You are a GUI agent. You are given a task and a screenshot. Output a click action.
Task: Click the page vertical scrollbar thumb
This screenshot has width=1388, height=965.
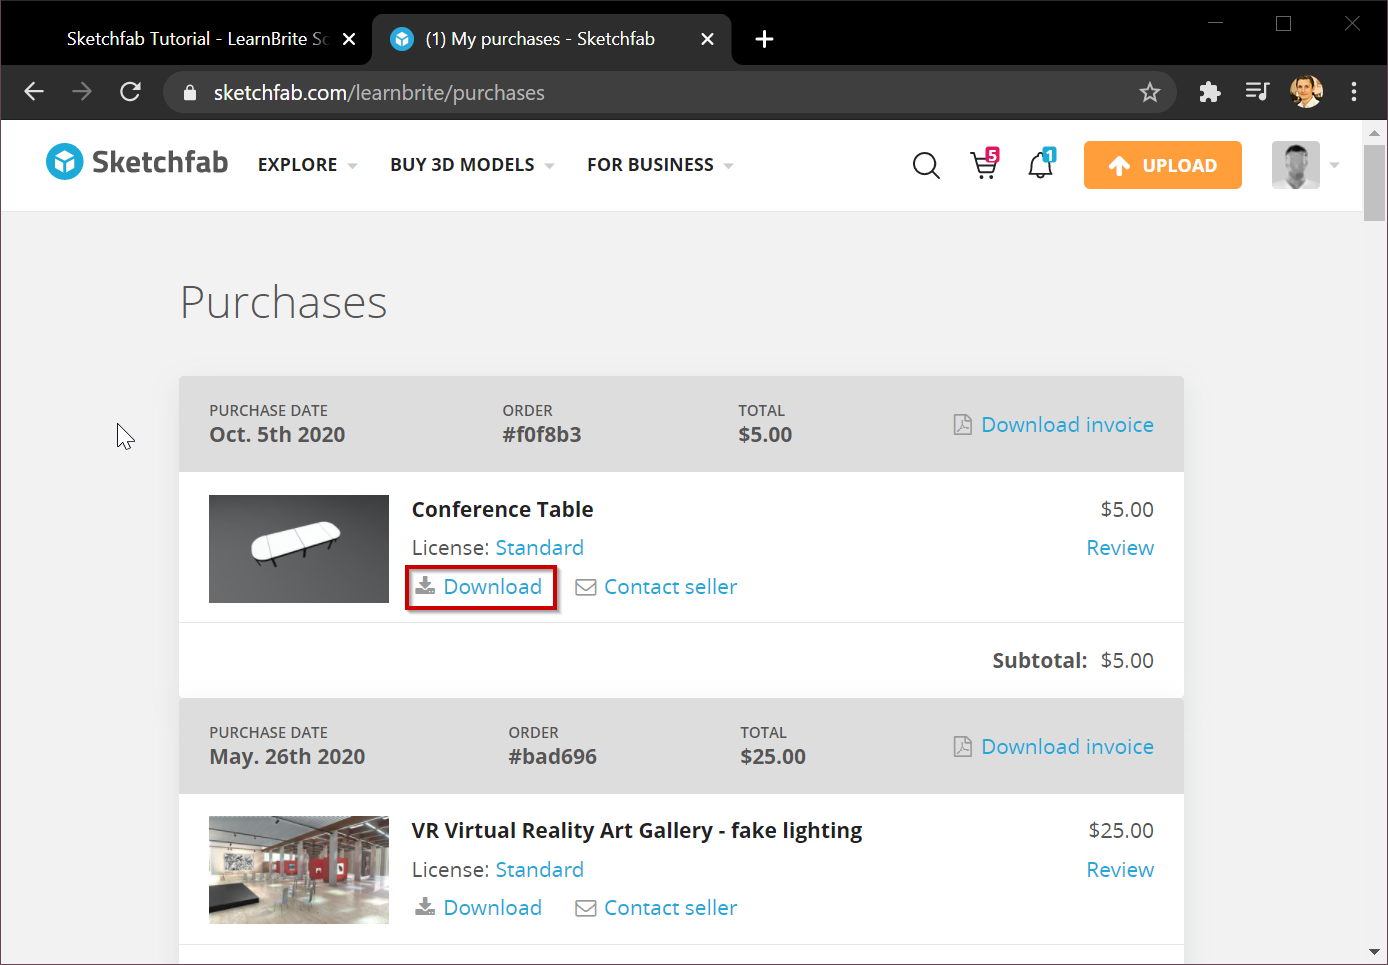pos(1374,182)
